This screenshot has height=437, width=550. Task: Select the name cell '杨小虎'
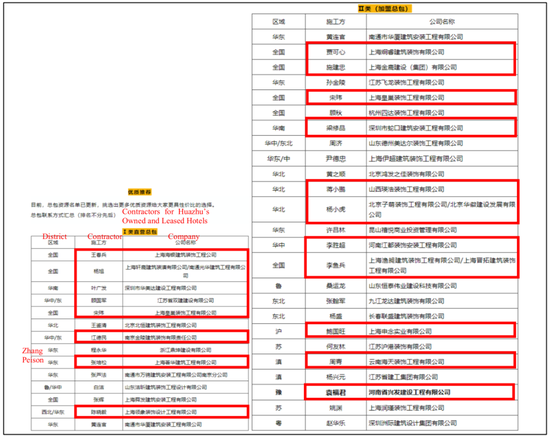pyautogui.click(x=336, y=209)
